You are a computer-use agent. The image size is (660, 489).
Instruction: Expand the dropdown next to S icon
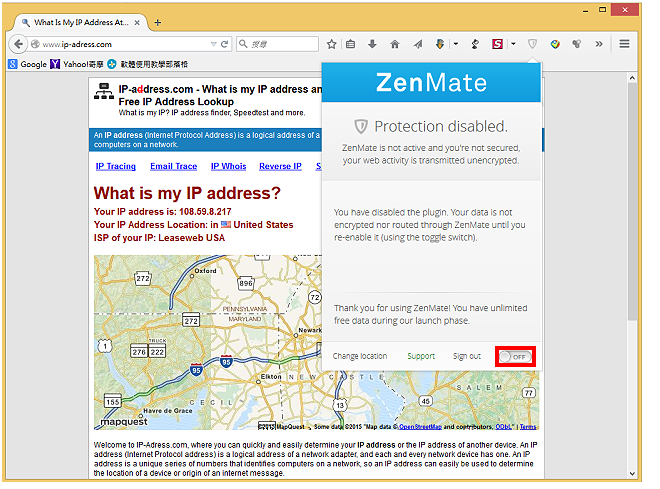[514, 44]
